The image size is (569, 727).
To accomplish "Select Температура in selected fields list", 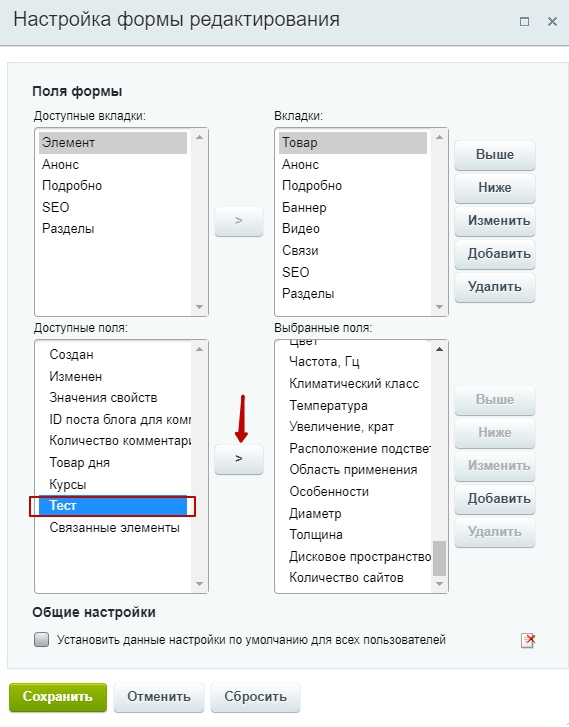I will [328, 405].
